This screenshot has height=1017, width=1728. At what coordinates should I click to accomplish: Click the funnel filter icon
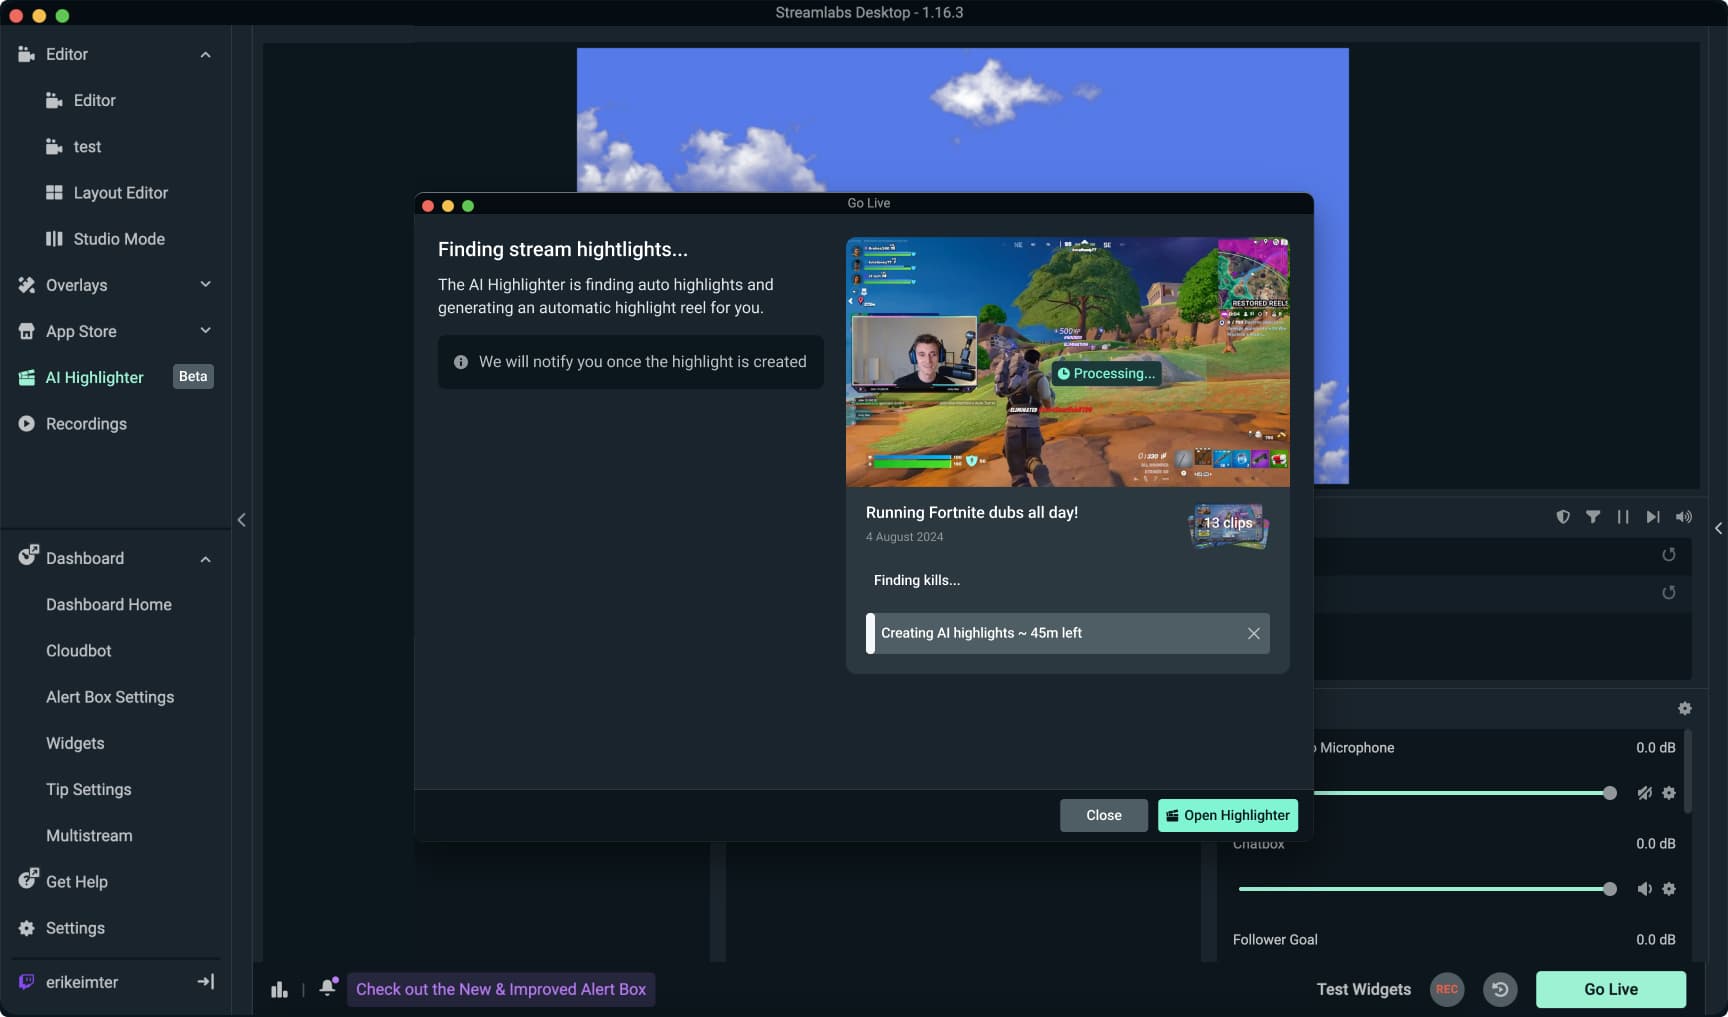(x=1593, y=517)
